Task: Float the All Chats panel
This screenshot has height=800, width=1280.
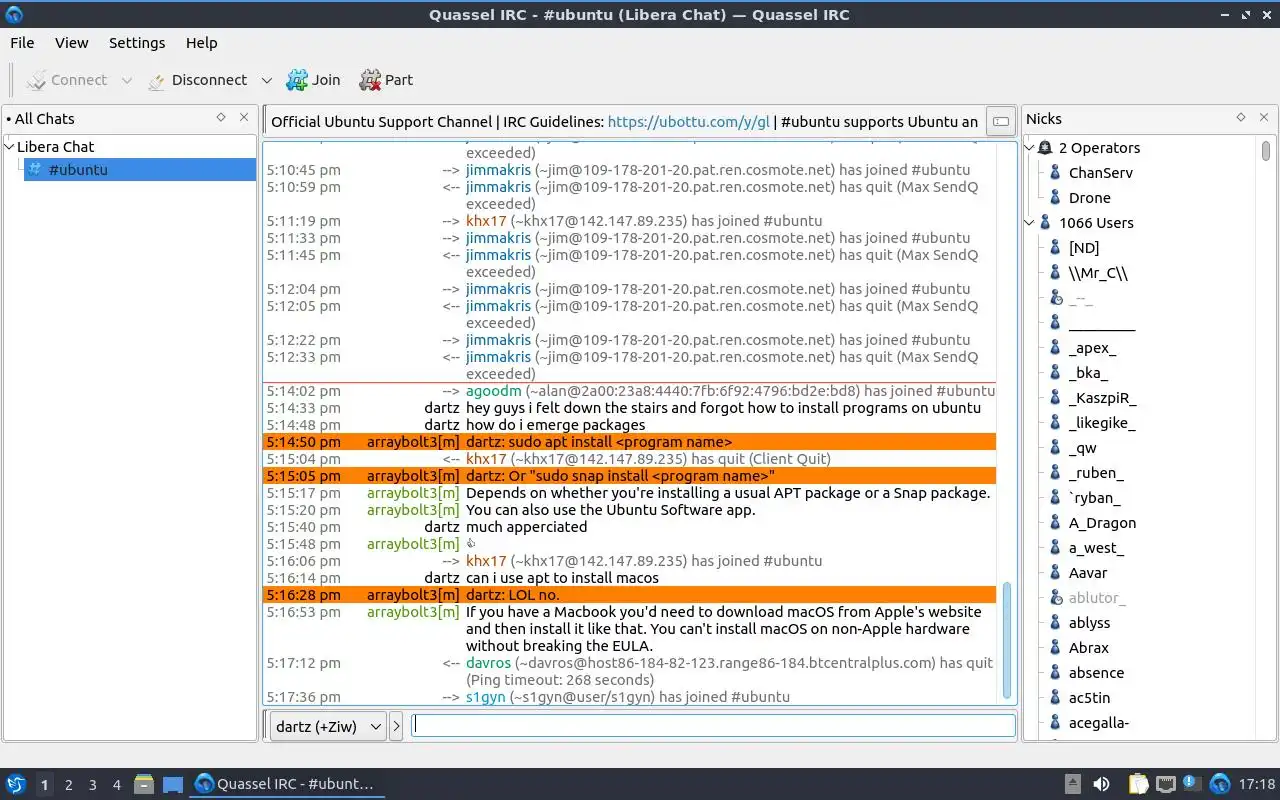Action: pyautogui.click(x=221, y=118)
